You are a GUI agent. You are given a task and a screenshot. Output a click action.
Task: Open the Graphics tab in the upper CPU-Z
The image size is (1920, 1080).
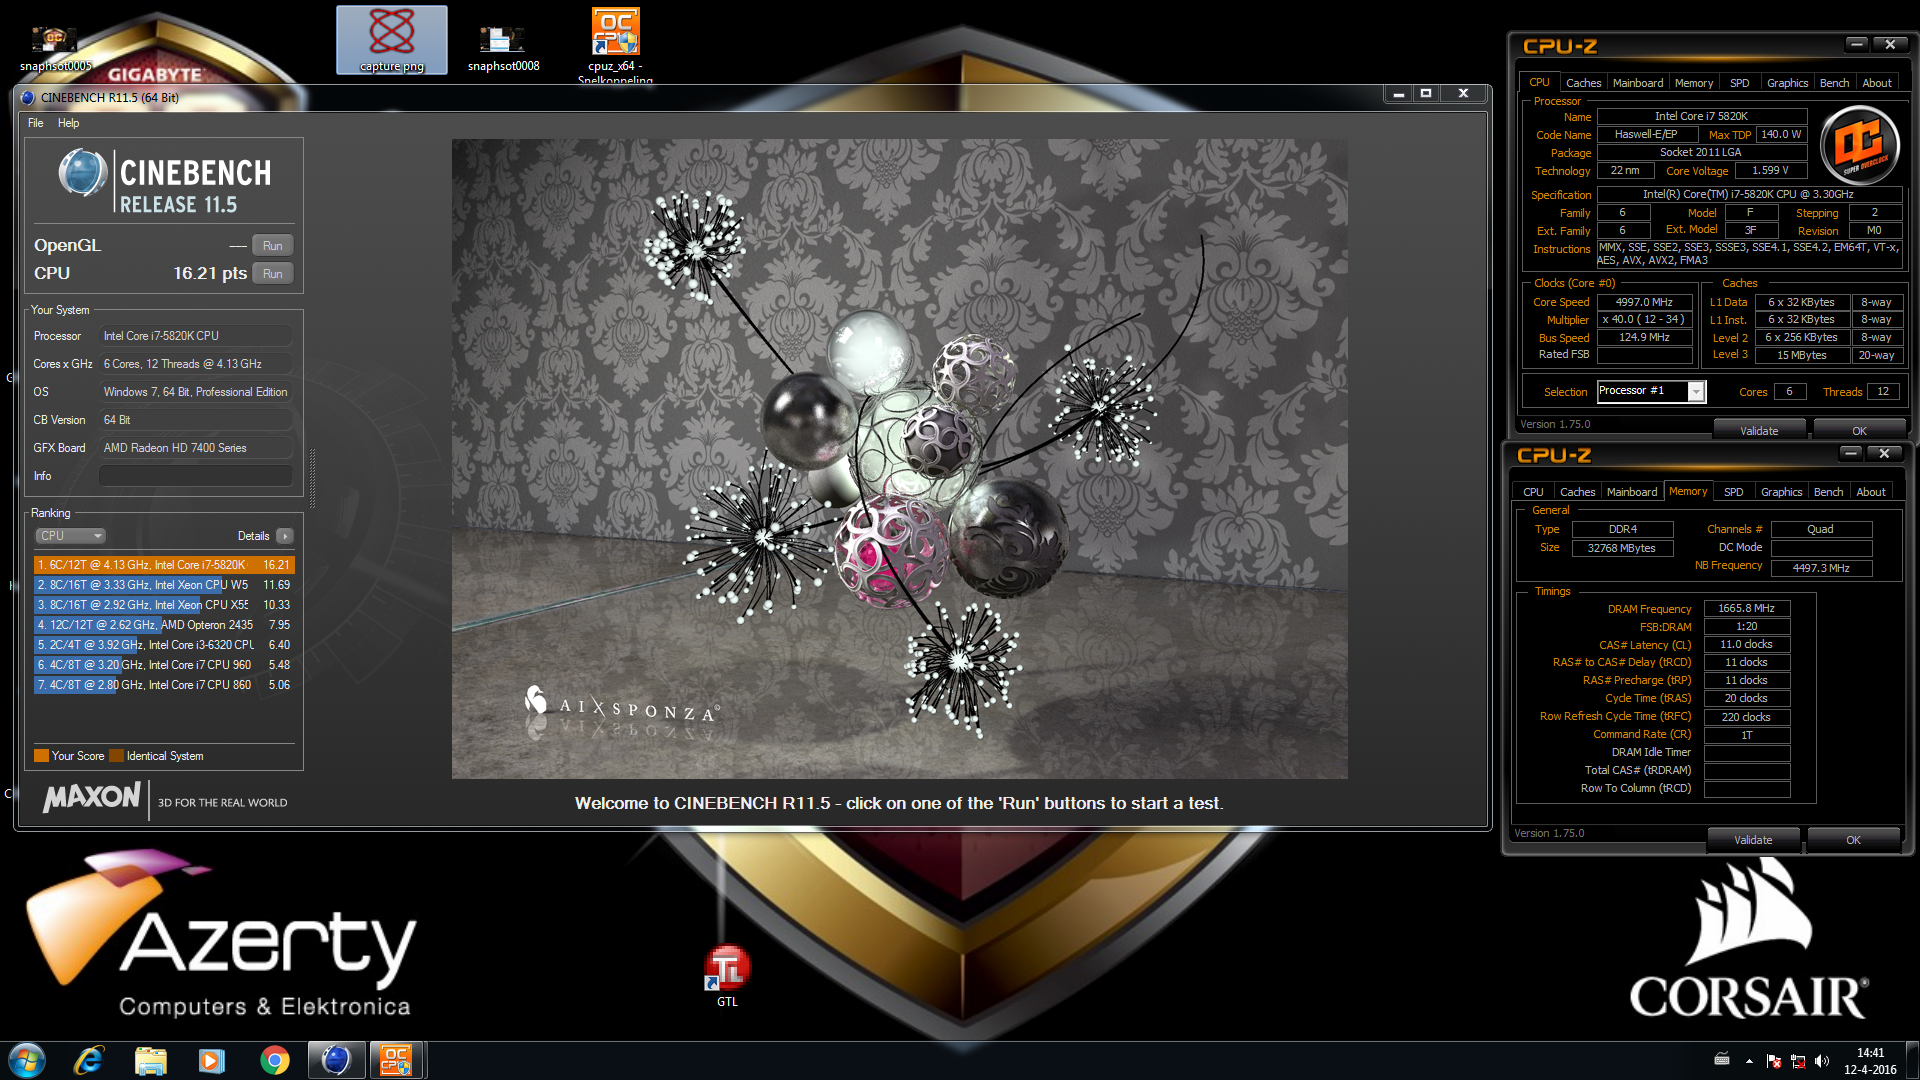(x=1787, y=83)
